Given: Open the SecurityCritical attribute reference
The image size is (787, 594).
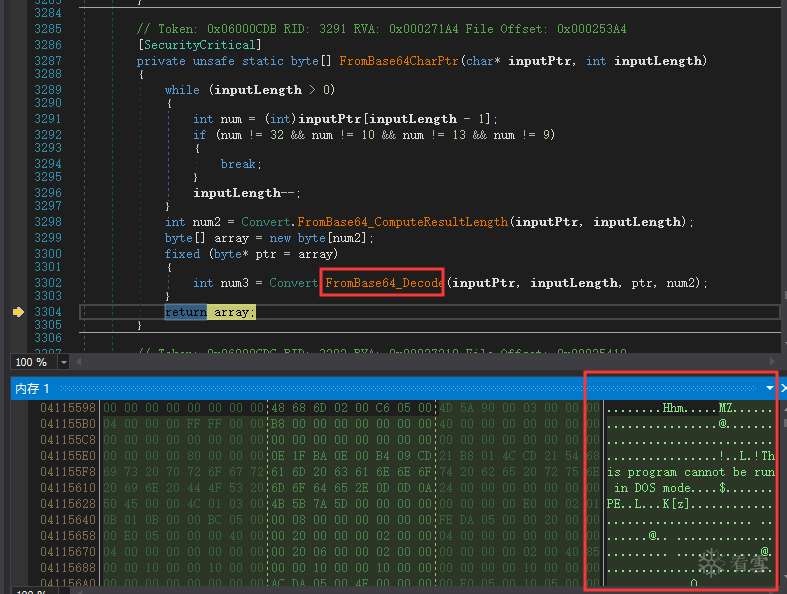Looking at the screenshot, I should (x=200, y=45).
